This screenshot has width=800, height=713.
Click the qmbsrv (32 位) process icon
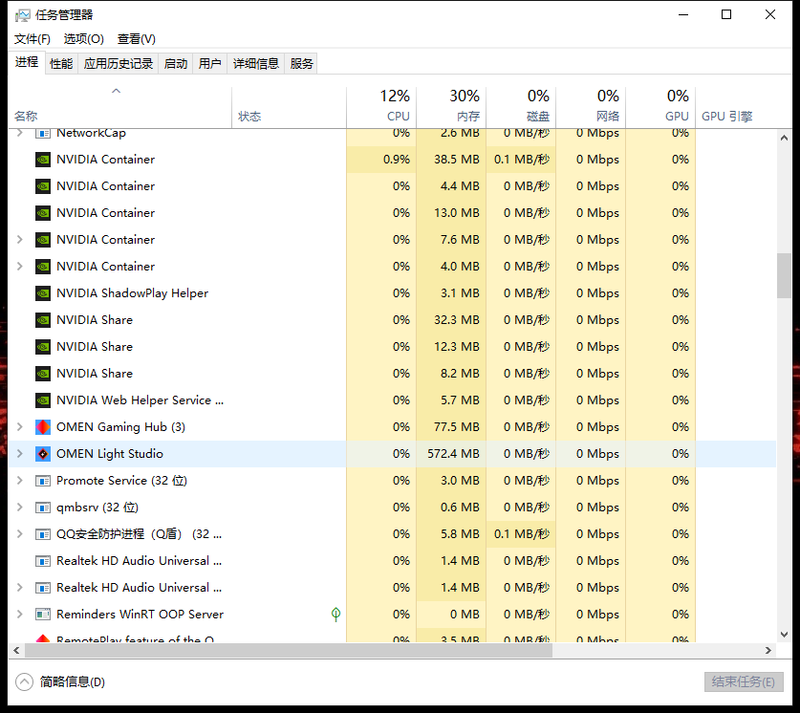[43, 507]
